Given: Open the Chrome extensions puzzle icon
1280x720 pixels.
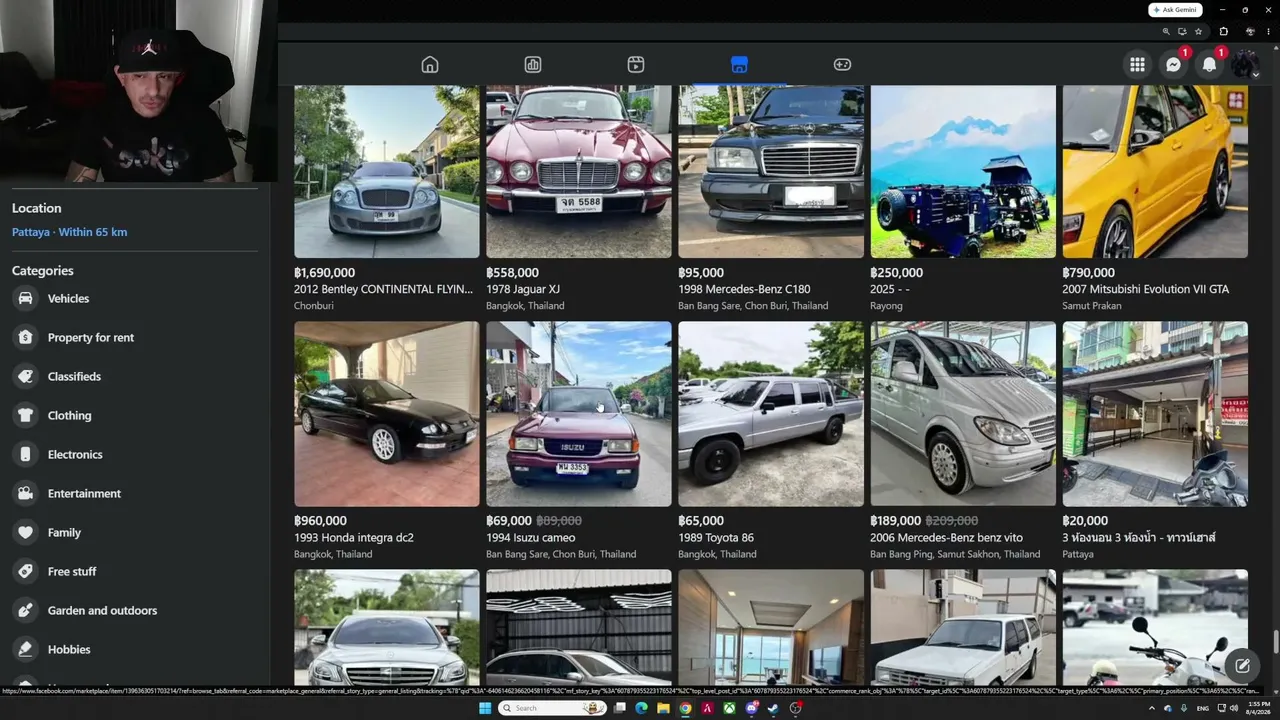Looking at the screenshot, I should (1224, 31).
